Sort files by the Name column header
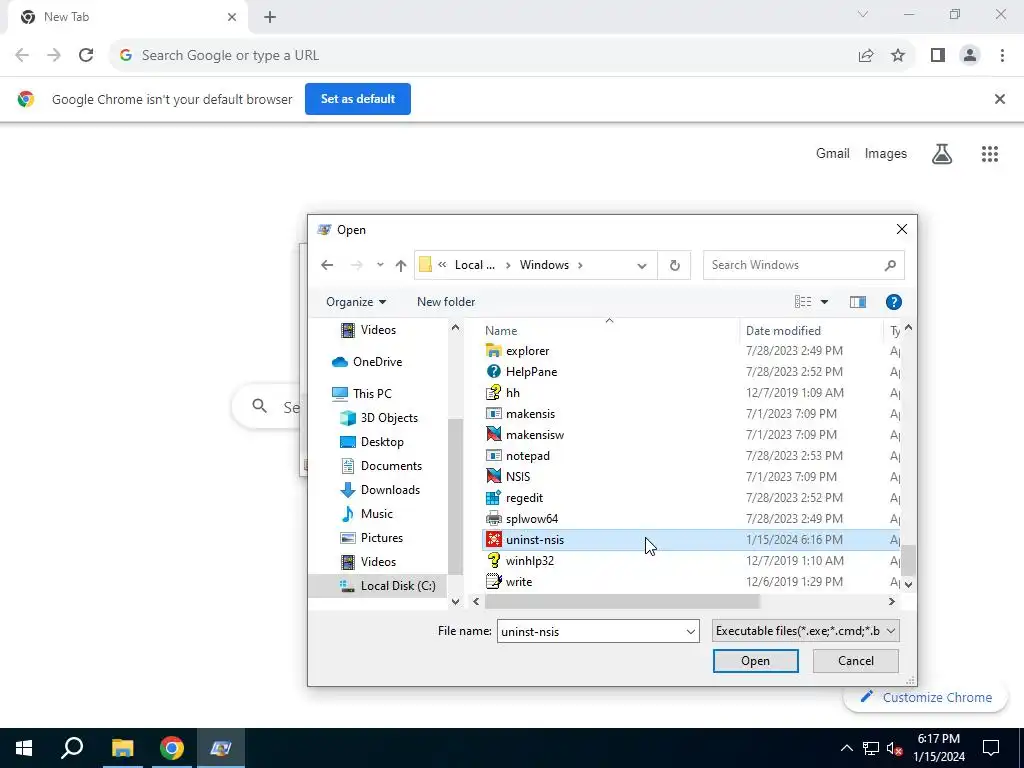The image size is (1024, 768). (x=610, y=330)
